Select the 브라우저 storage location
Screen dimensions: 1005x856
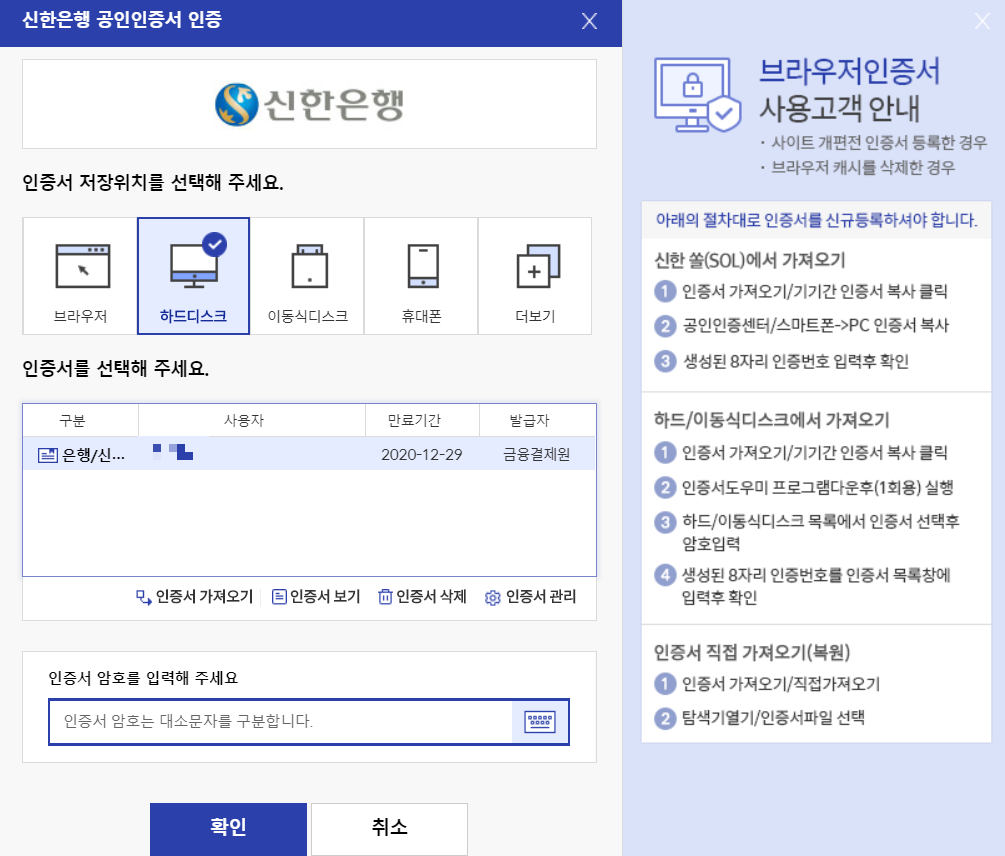[80, 276]
